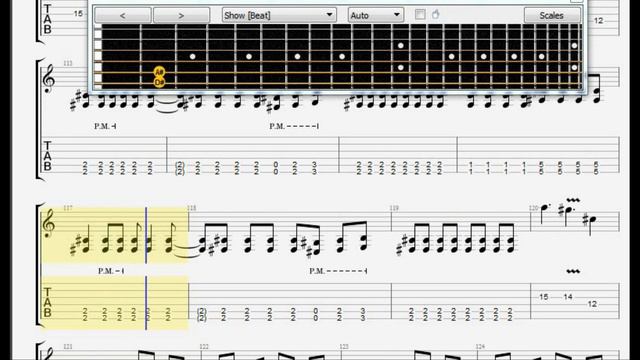Click the TAB clef in highlighted measure 117
Screen dimensions: 640x360
tap(47, 302)
